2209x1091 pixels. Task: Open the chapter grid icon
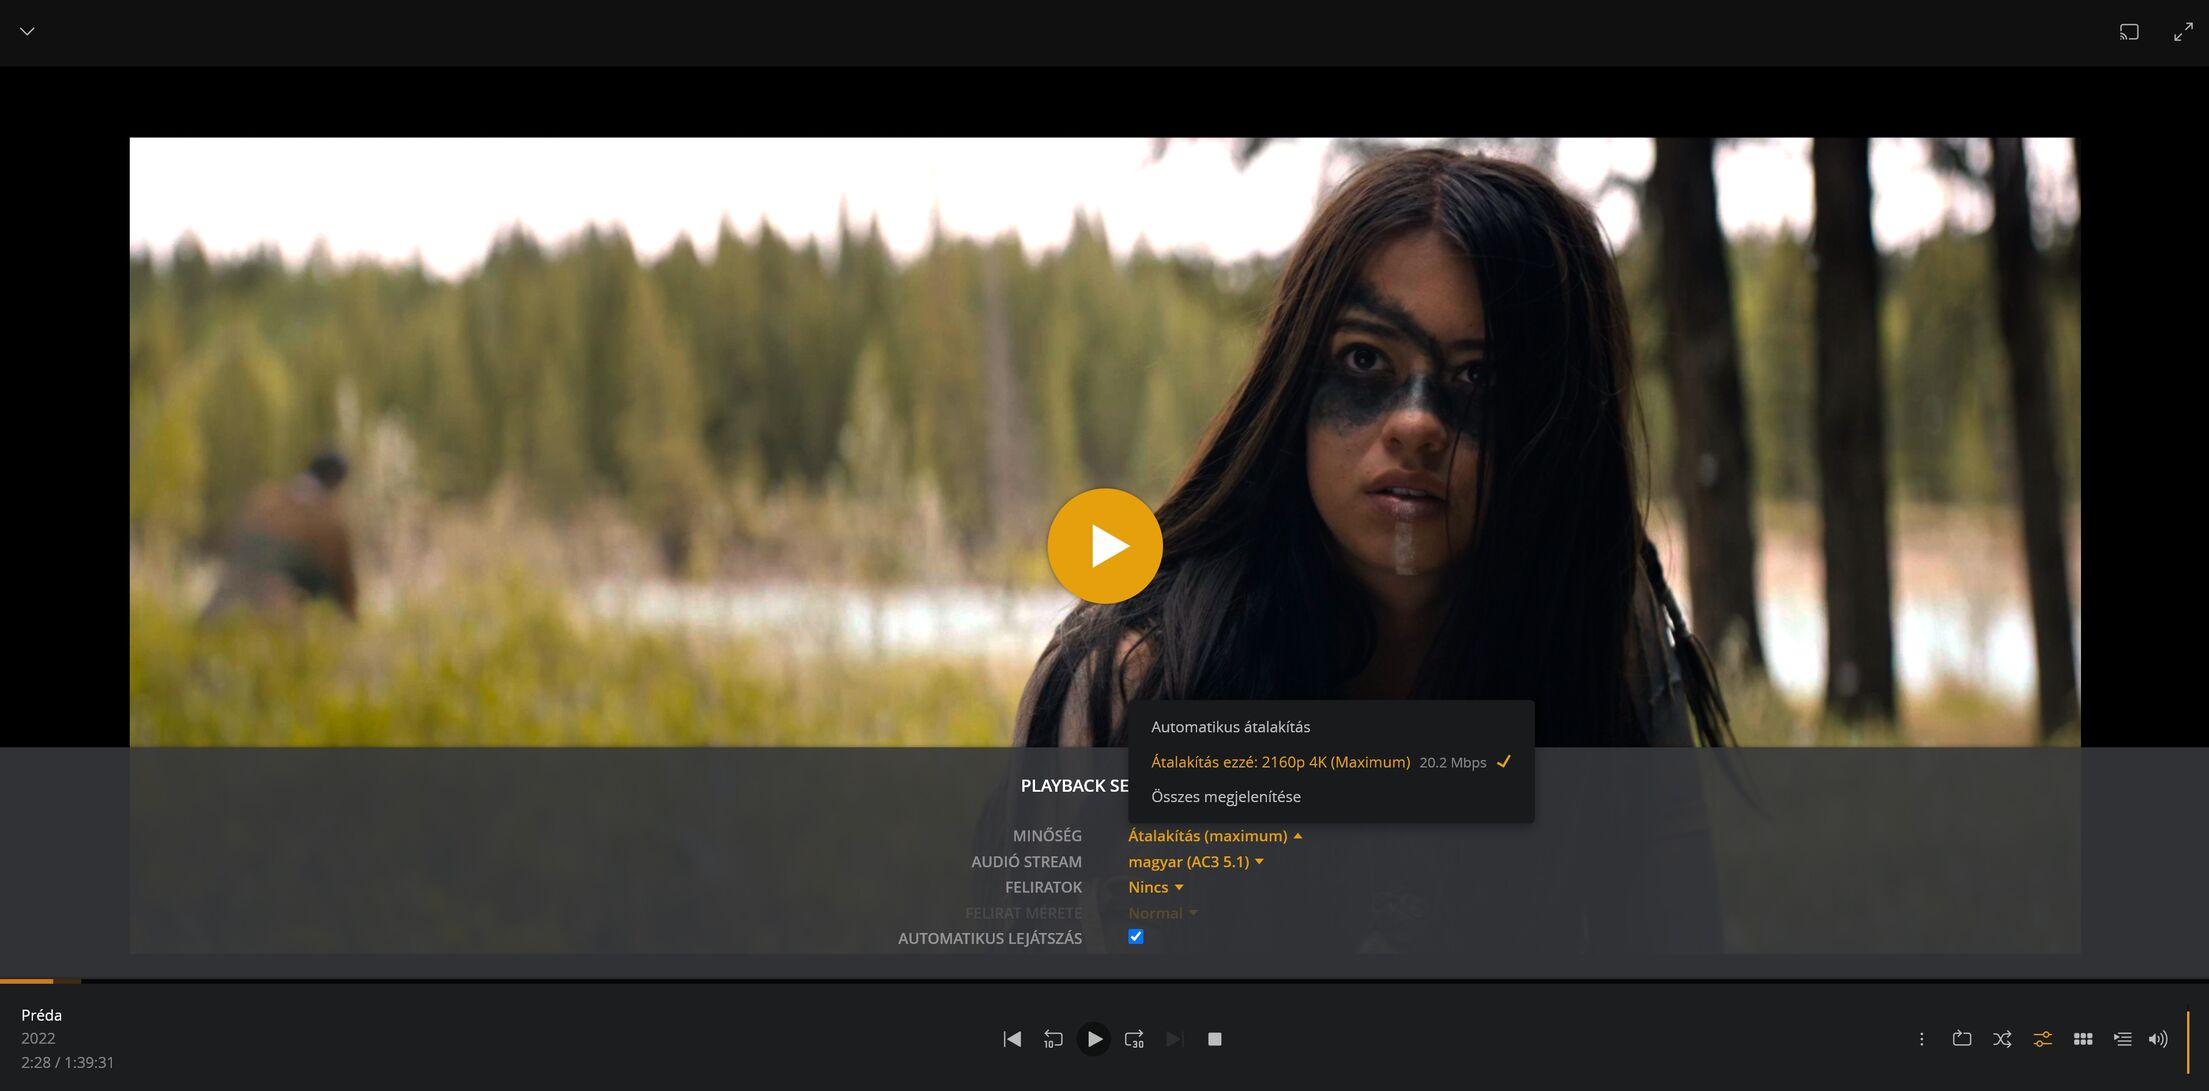(x=2083, y=1039)
